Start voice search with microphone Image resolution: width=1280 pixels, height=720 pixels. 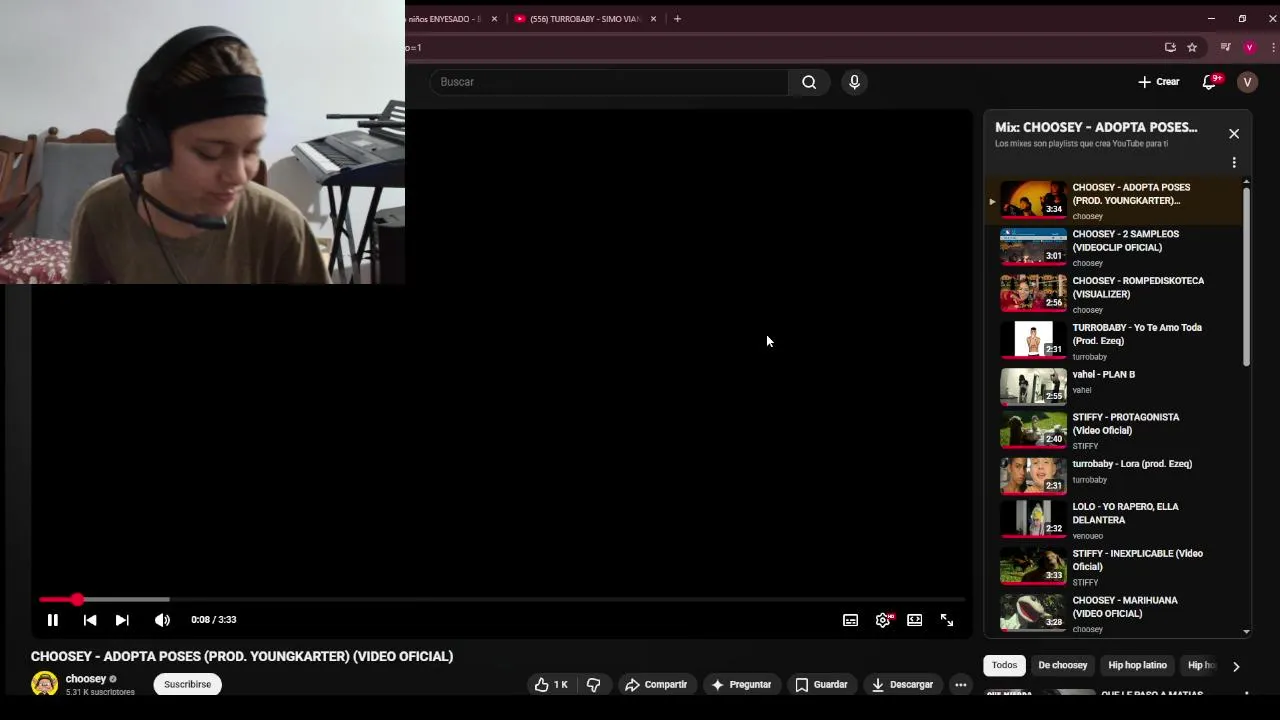[x=854, y=82]
